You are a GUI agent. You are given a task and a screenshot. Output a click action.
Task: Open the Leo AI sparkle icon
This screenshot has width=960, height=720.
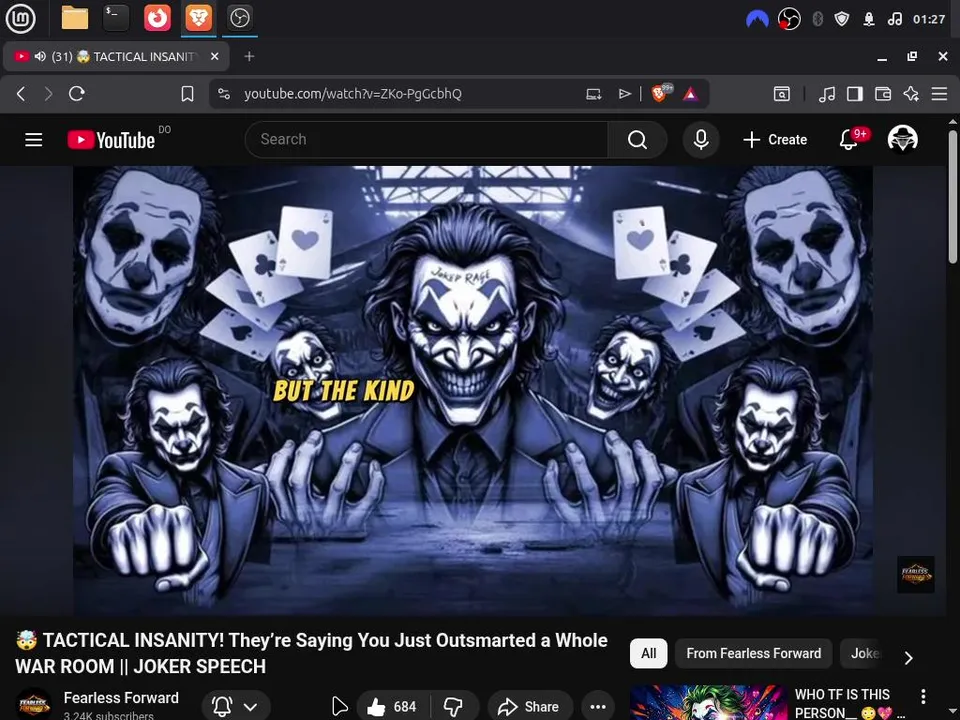911,94
